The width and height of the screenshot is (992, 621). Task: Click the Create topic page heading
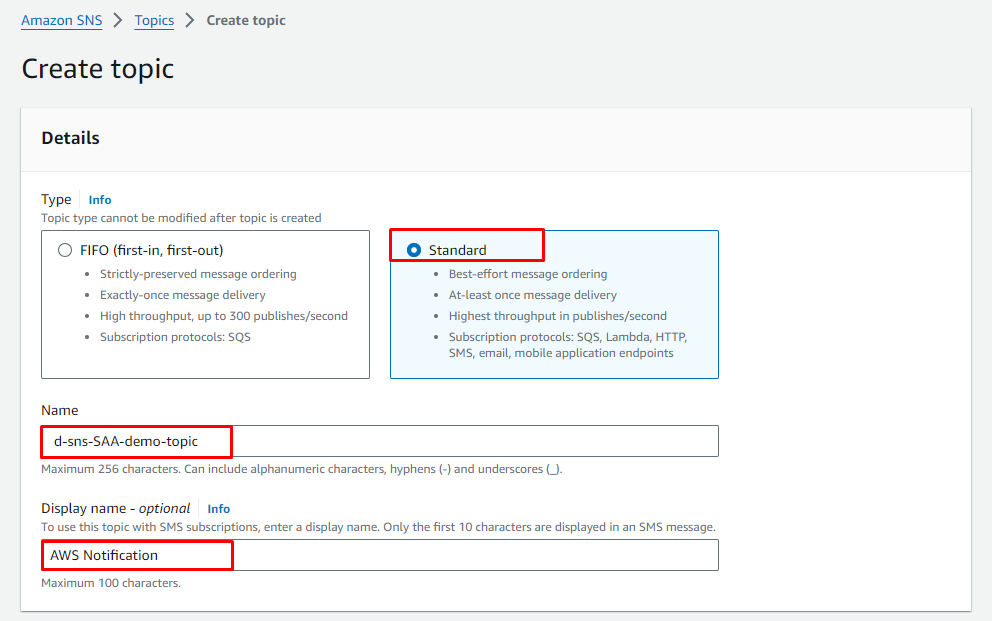point(98,68)
